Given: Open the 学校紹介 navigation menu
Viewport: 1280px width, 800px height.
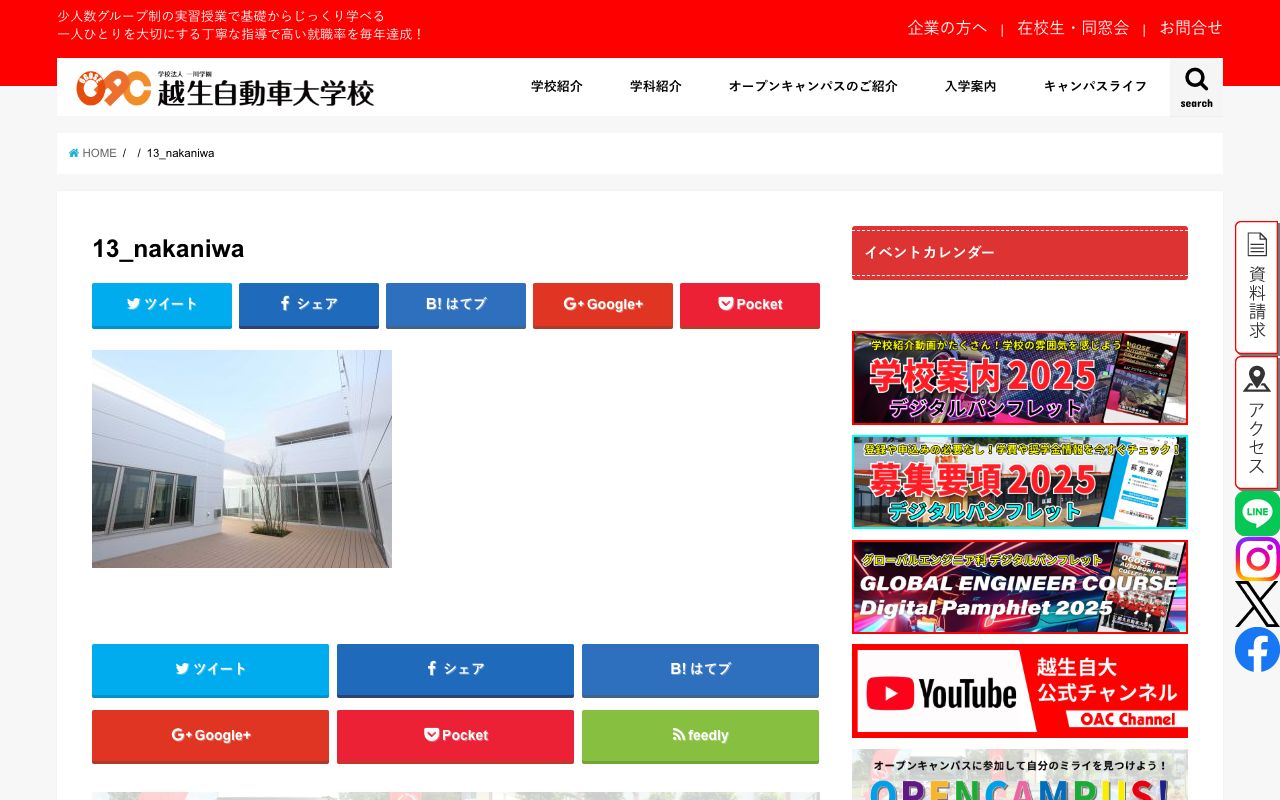Looking at the screenshot, I should click(x=556, y=87).
